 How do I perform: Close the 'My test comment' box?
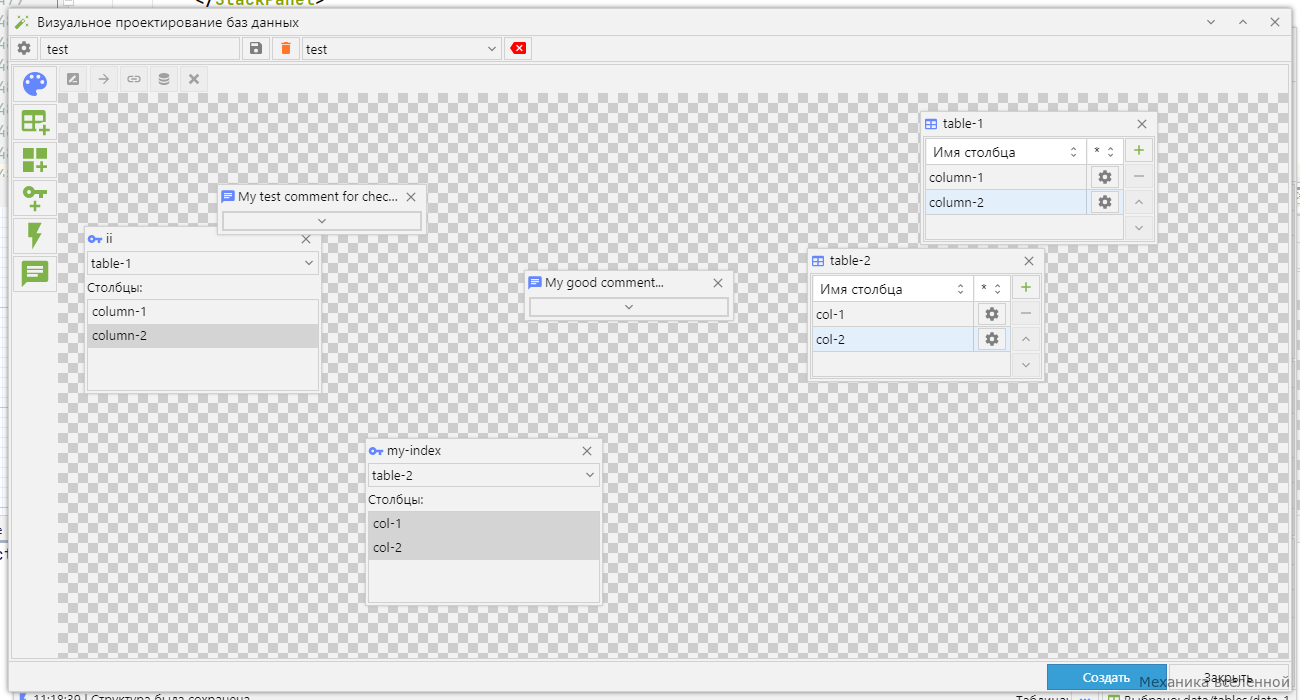pyautogui.click(x=411, y=197)
